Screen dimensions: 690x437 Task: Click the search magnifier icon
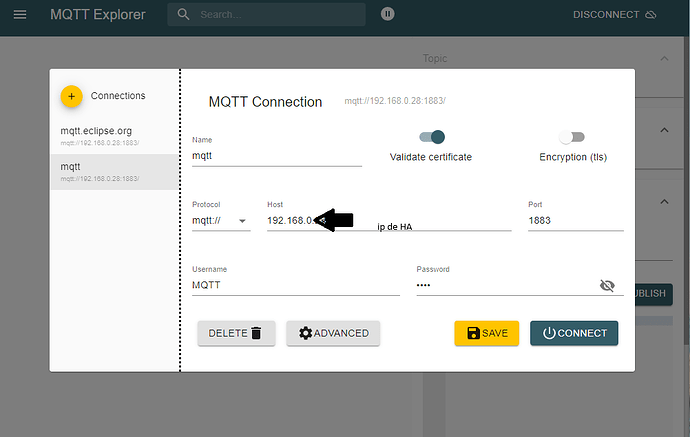184,15
